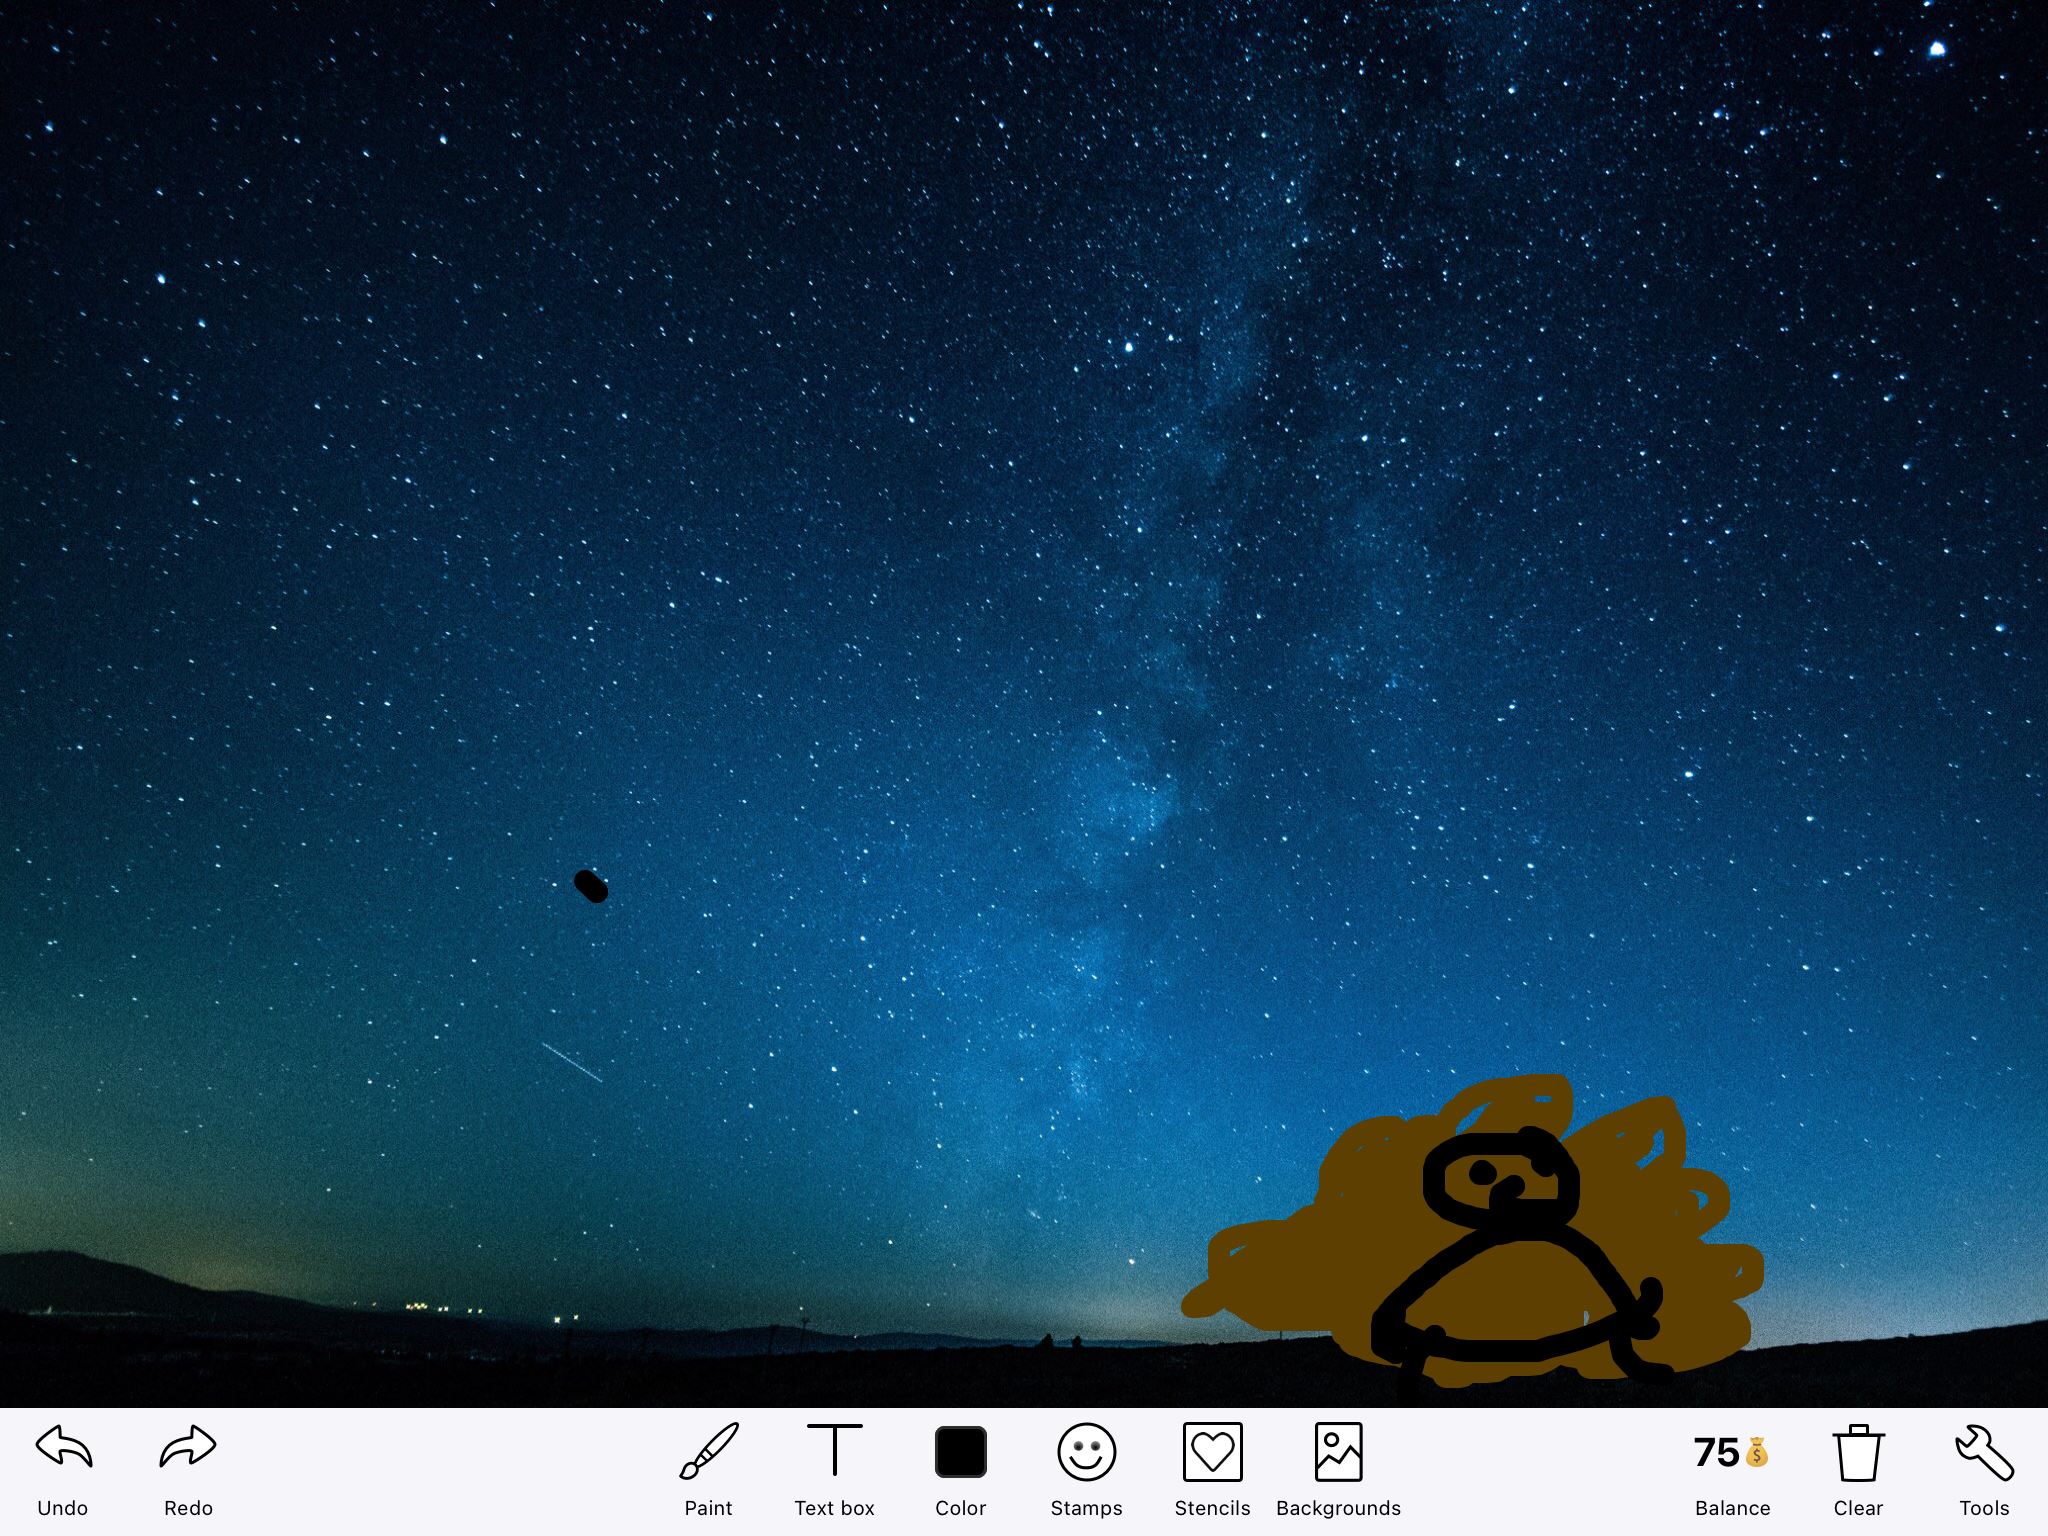Screen dimensions: 2048x1536
Task: Open the Backgrounds picture chooser
Action: coord(1338,1451)
